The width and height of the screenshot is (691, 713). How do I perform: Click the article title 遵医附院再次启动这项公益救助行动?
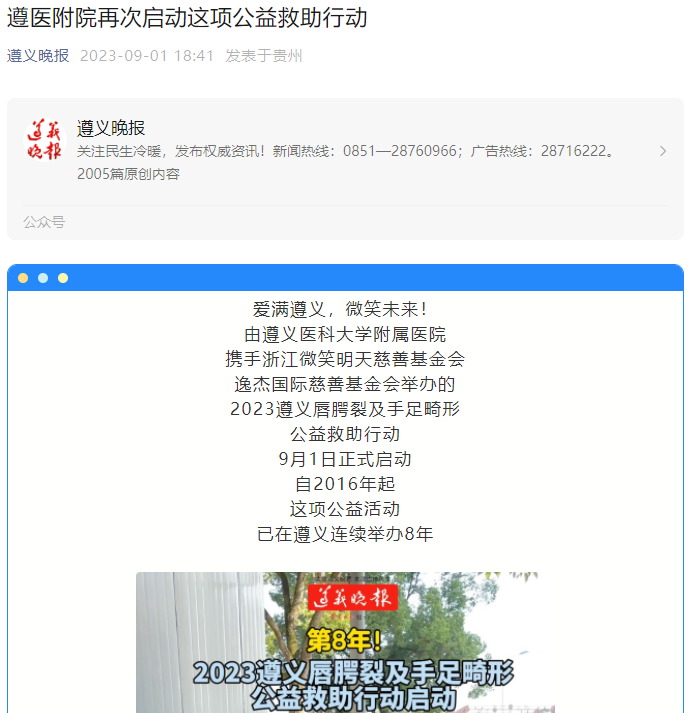(187, 18)
